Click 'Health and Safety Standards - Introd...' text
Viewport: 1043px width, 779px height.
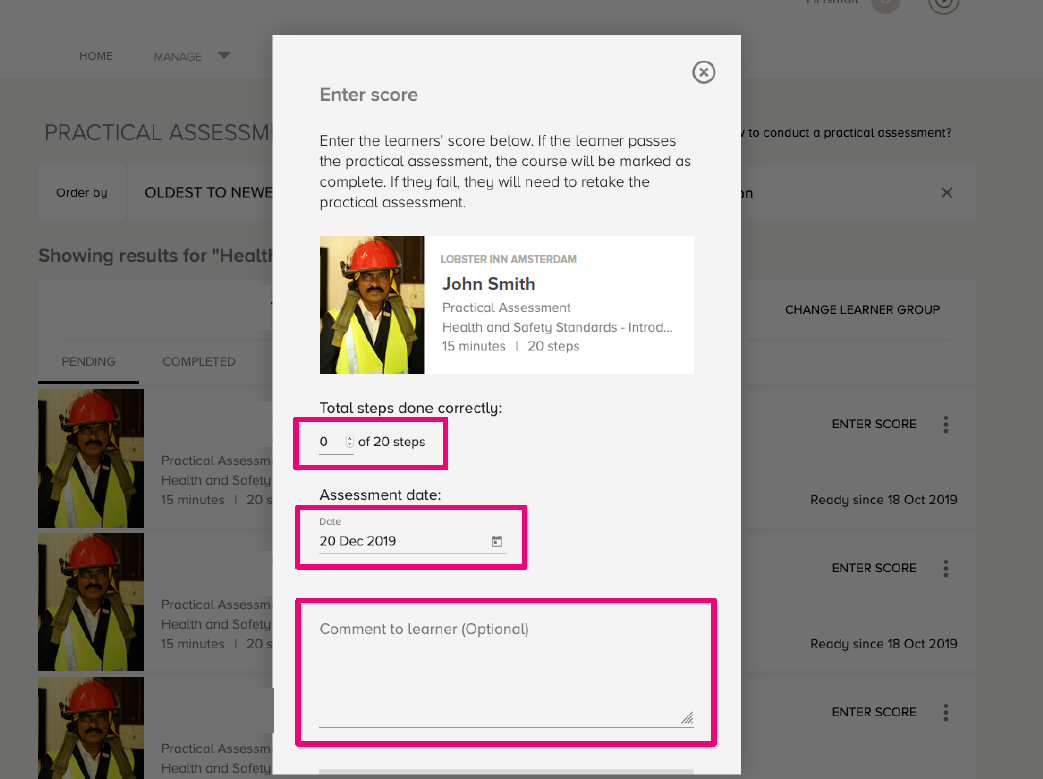tap(557, 327)
